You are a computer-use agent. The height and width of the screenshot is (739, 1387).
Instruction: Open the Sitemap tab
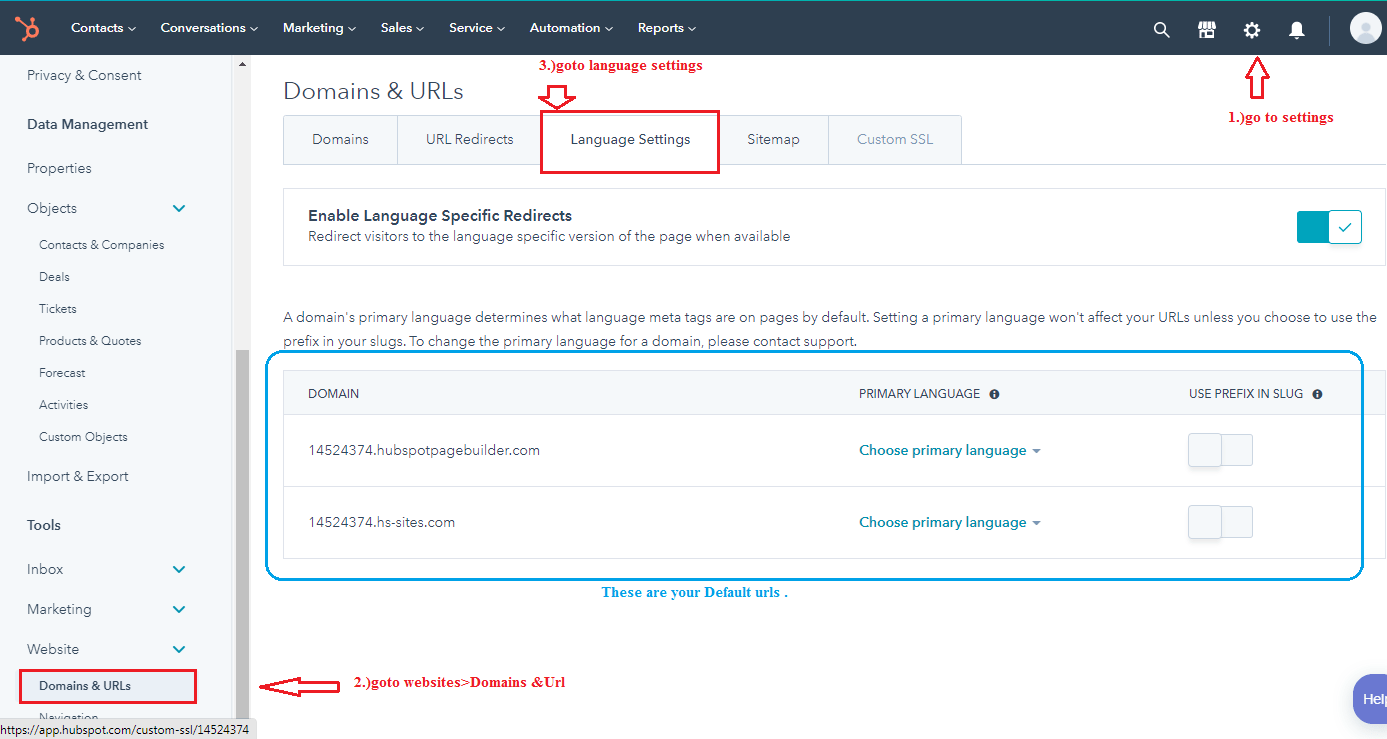773,139
